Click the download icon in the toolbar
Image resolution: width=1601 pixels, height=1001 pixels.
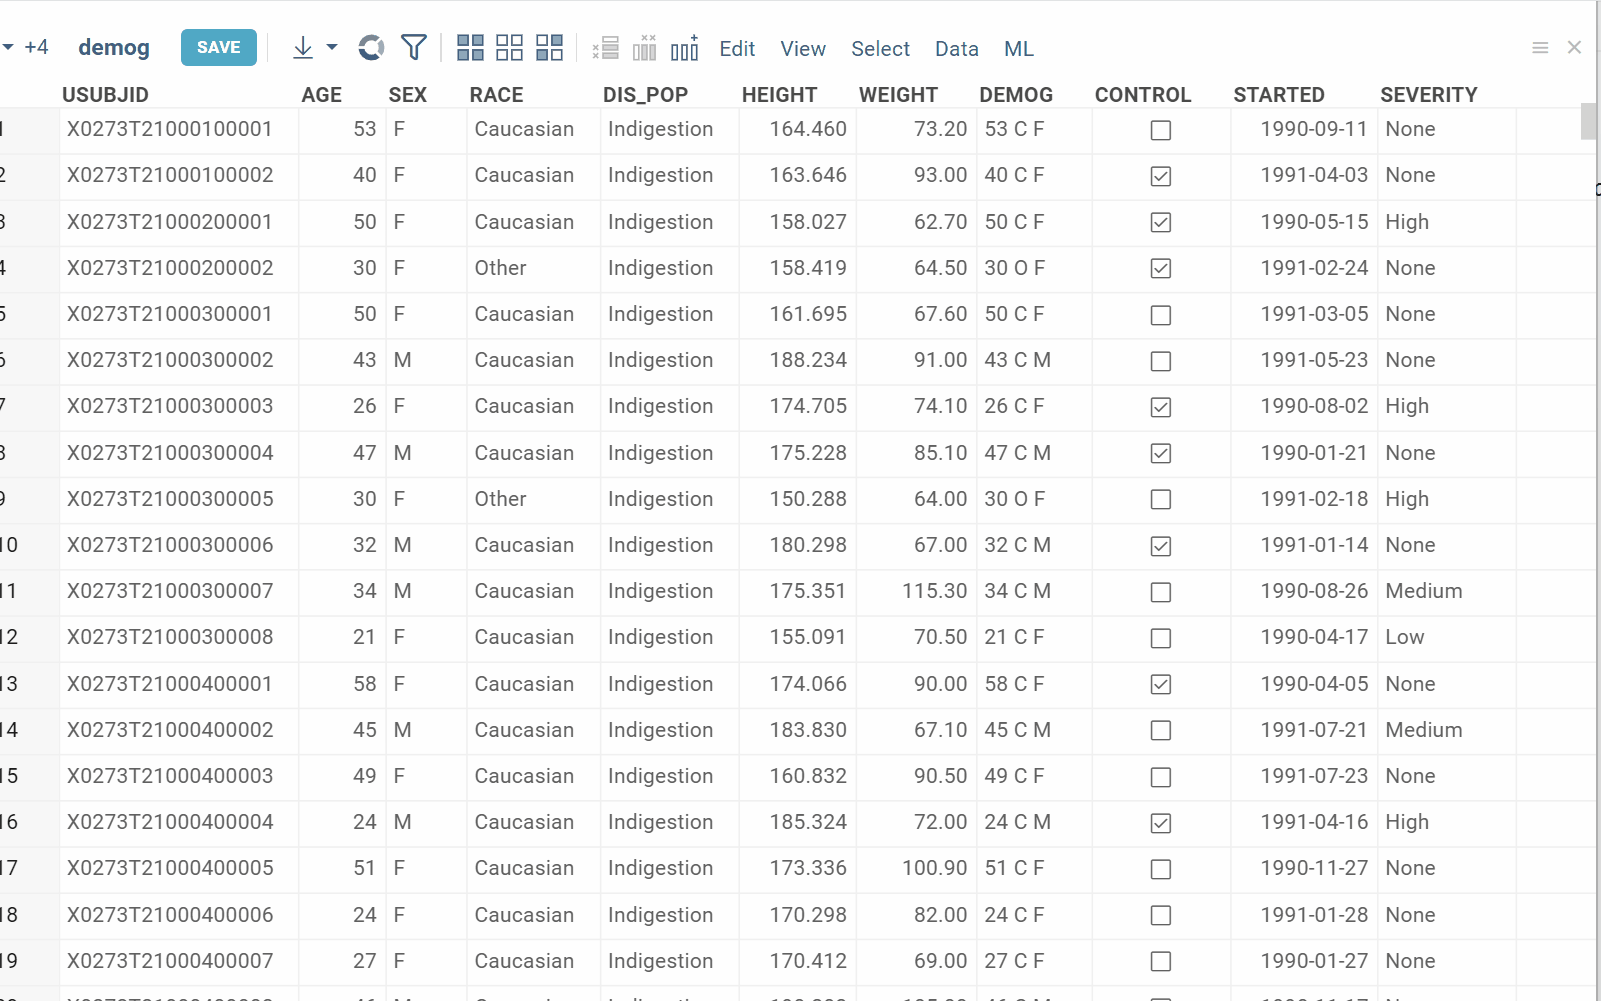tap(302, 48)
